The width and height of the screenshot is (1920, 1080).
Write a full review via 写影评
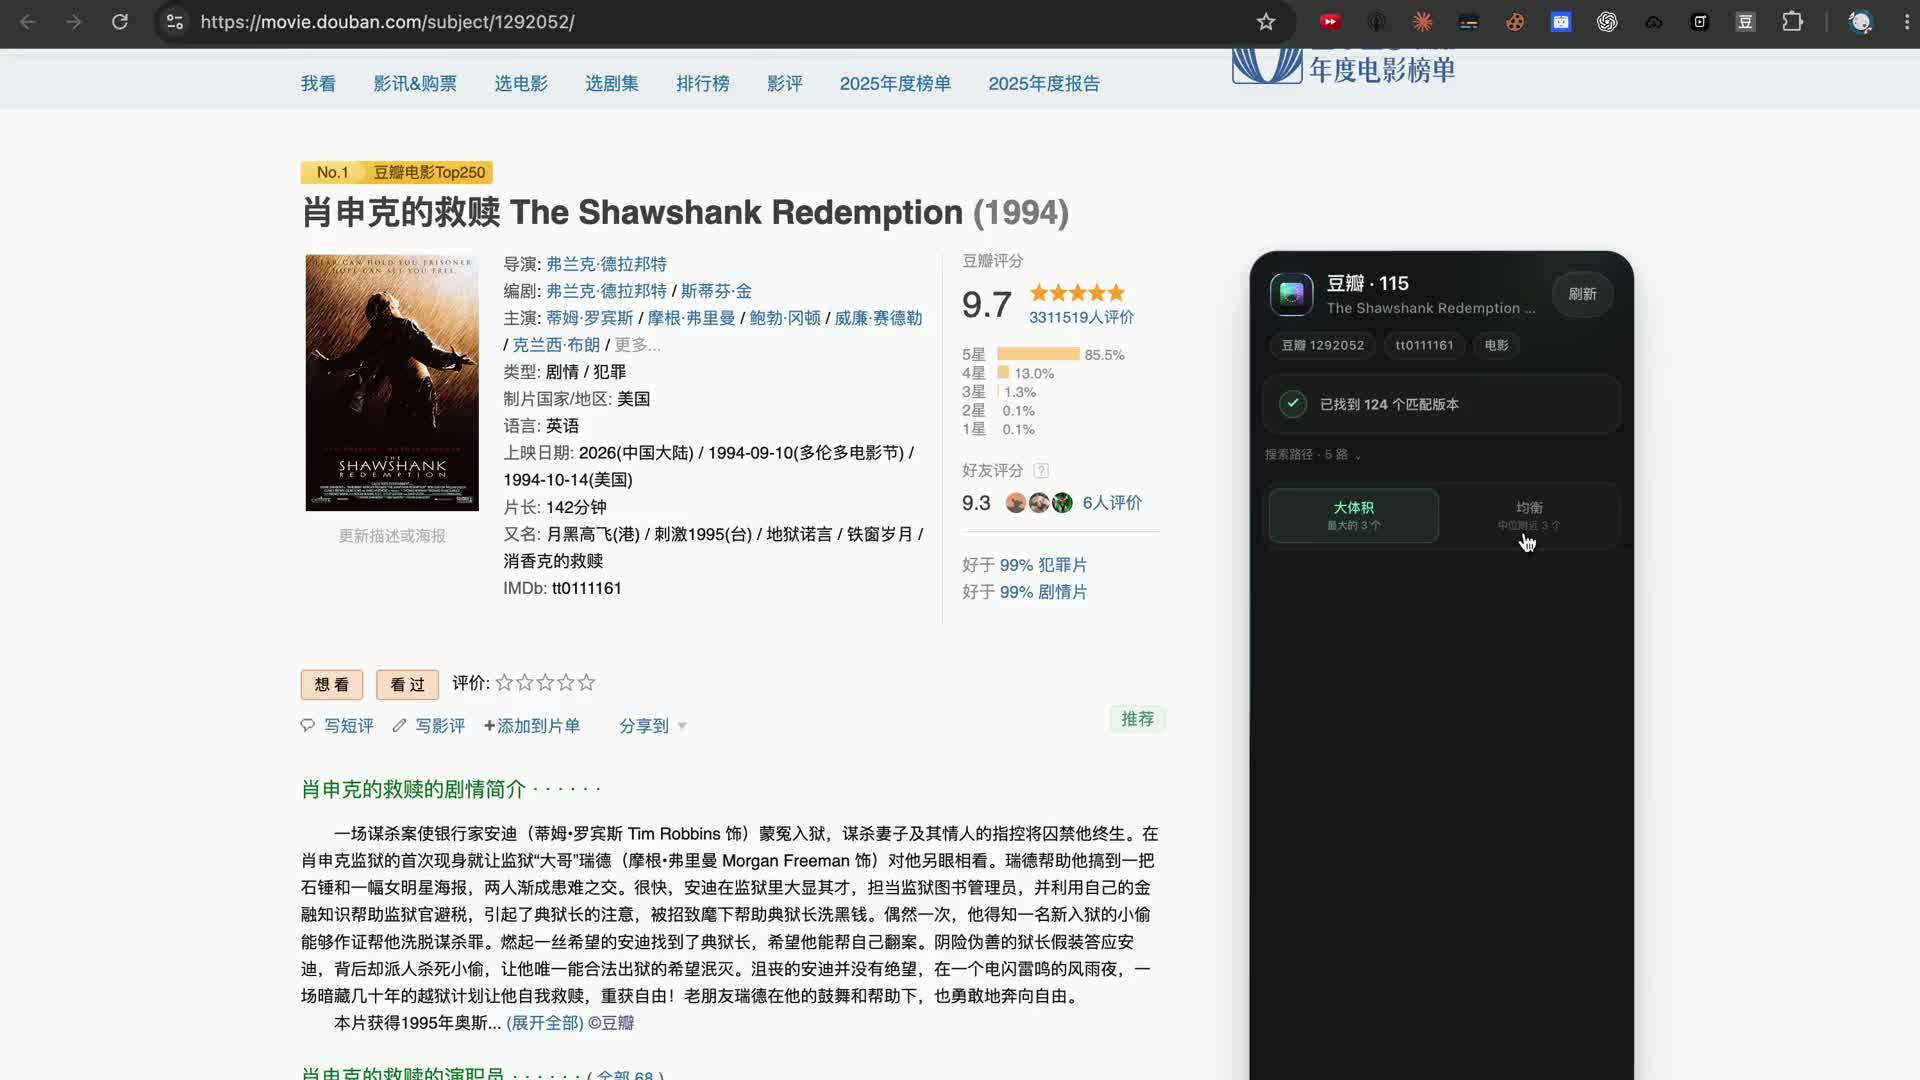click(x=440, y=726)
